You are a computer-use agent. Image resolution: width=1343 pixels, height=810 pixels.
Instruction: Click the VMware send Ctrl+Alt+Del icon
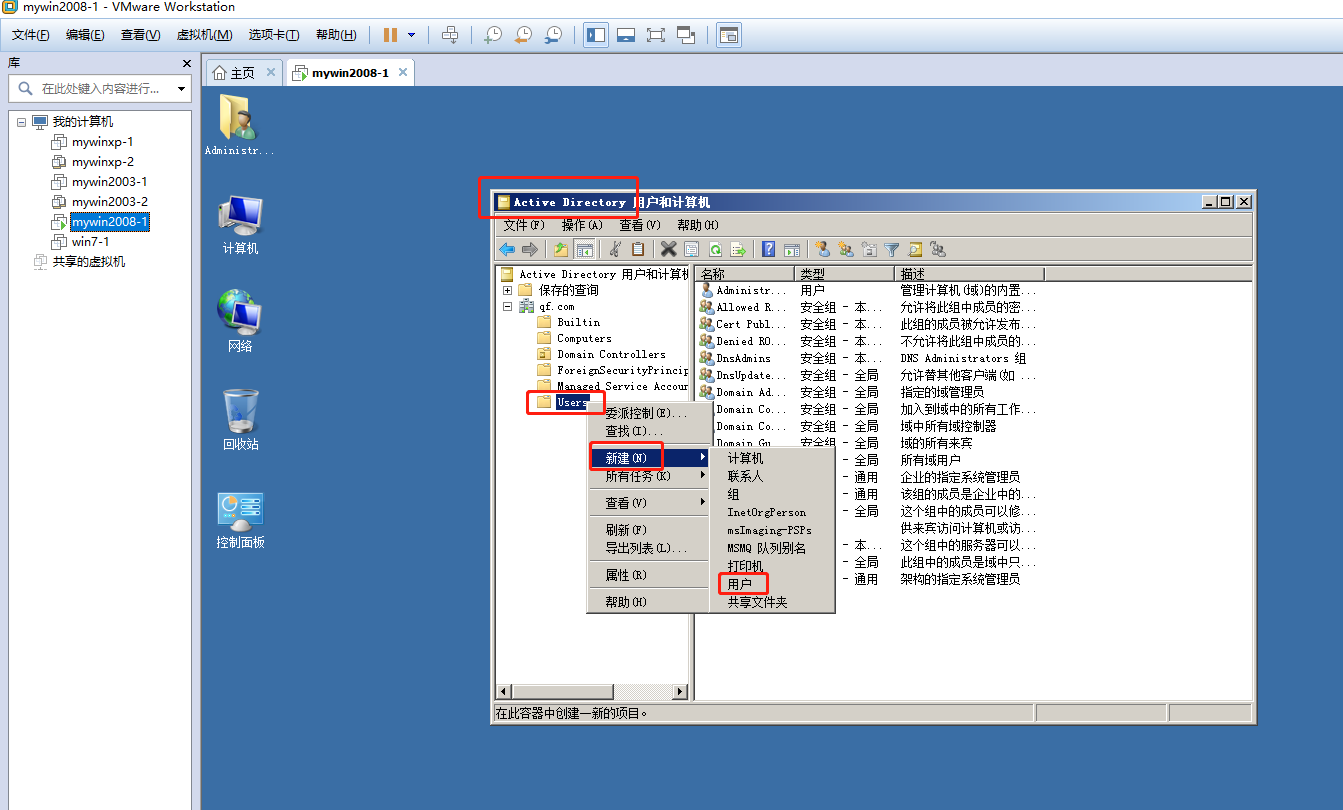450,34
